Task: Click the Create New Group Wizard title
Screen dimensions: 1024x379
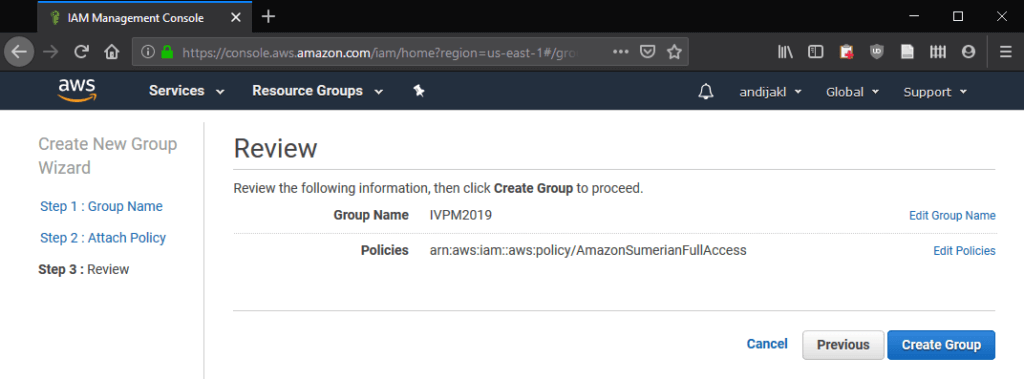Action: pyautogui.click(x=108, y=156)
